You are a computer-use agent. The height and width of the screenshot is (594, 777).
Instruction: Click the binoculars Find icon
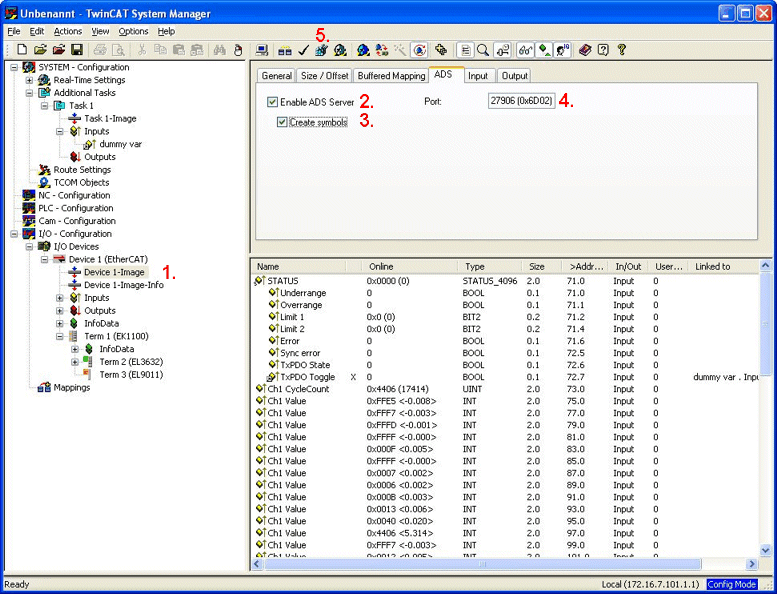point(220,50)
